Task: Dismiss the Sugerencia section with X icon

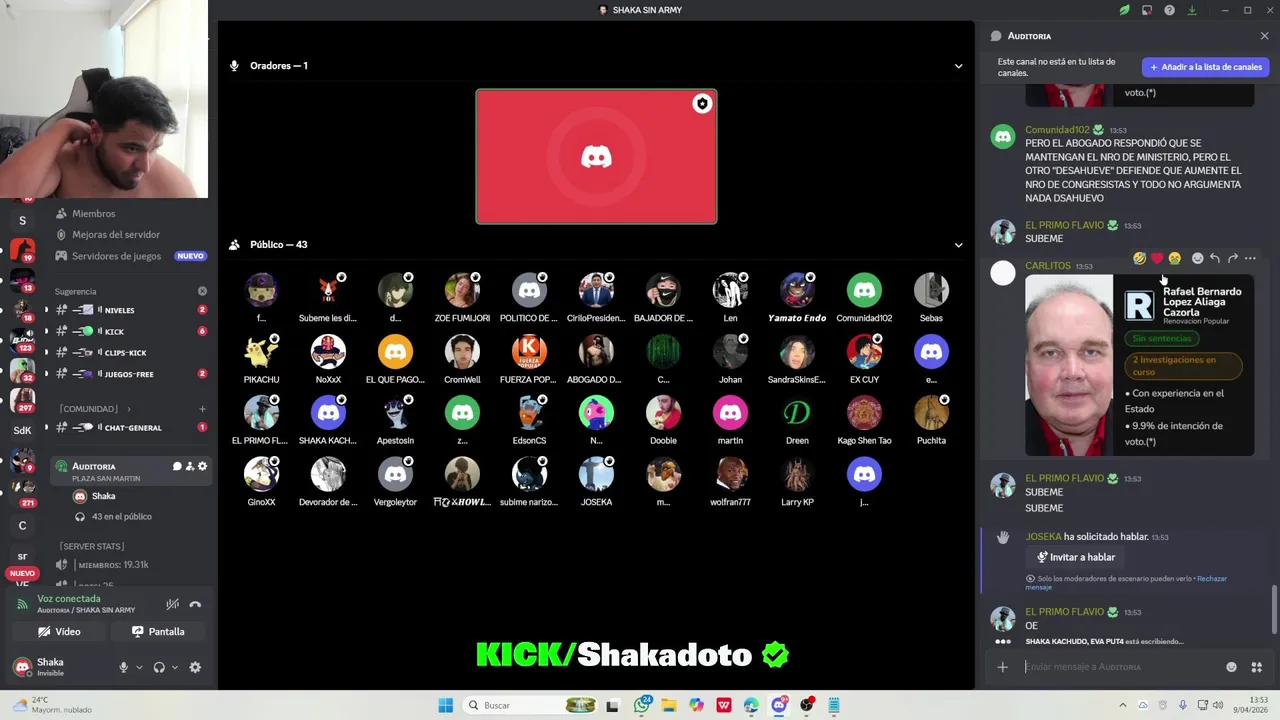Action: [x=202, y=291]
